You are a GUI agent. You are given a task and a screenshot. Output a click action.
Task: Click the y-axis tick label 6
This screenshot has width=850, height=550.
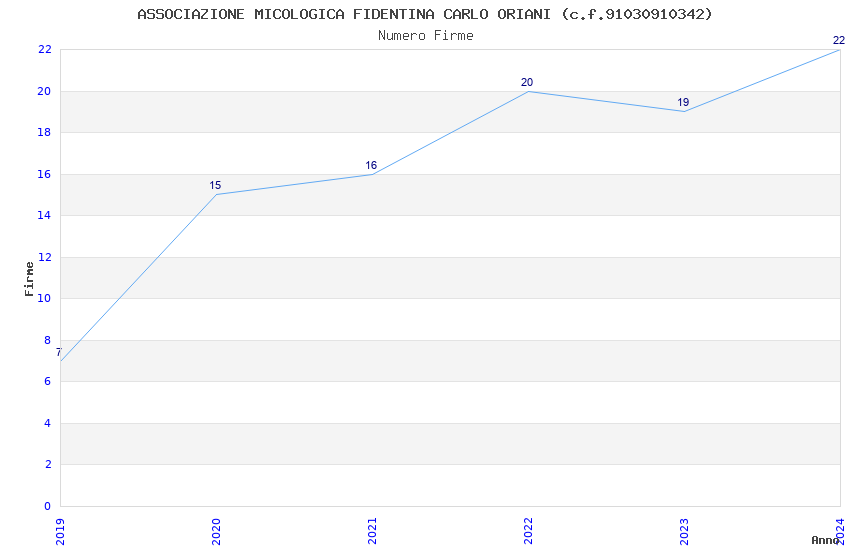(x=48, y=381)
